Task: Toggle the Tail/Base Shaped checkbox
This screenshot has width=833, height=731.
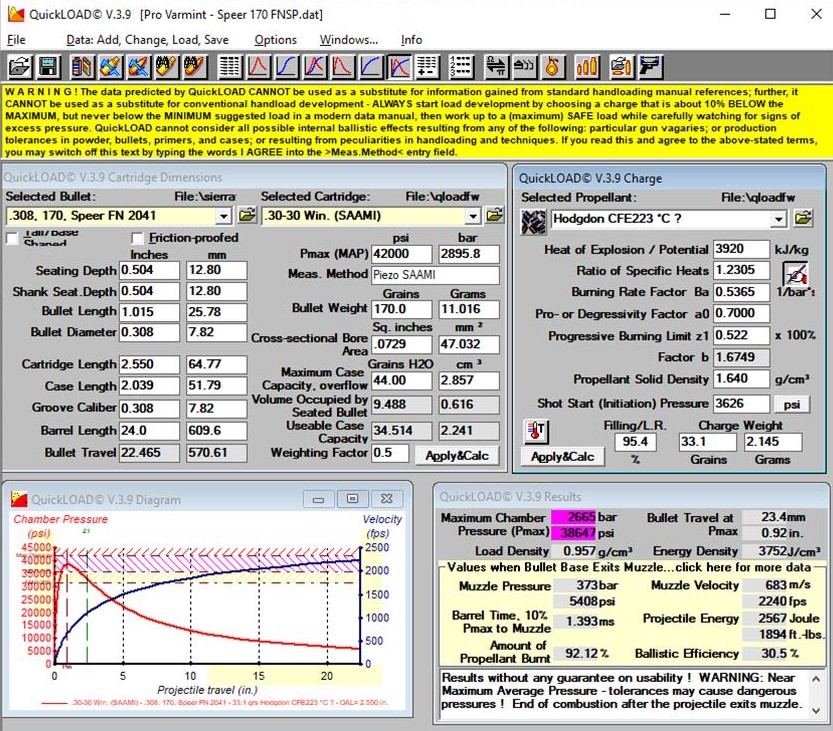Action: [x=12, y=238]
